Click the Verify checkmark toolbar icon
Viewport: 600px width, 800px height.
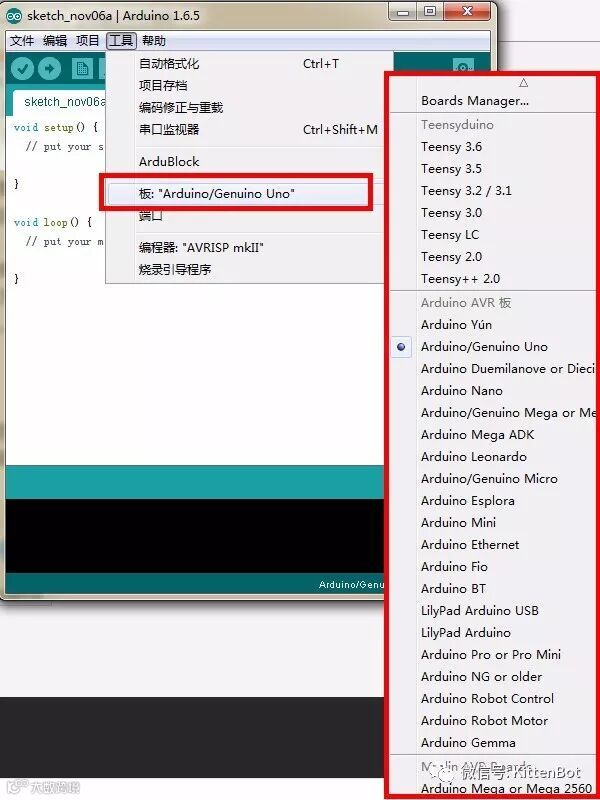click(22, 69)
